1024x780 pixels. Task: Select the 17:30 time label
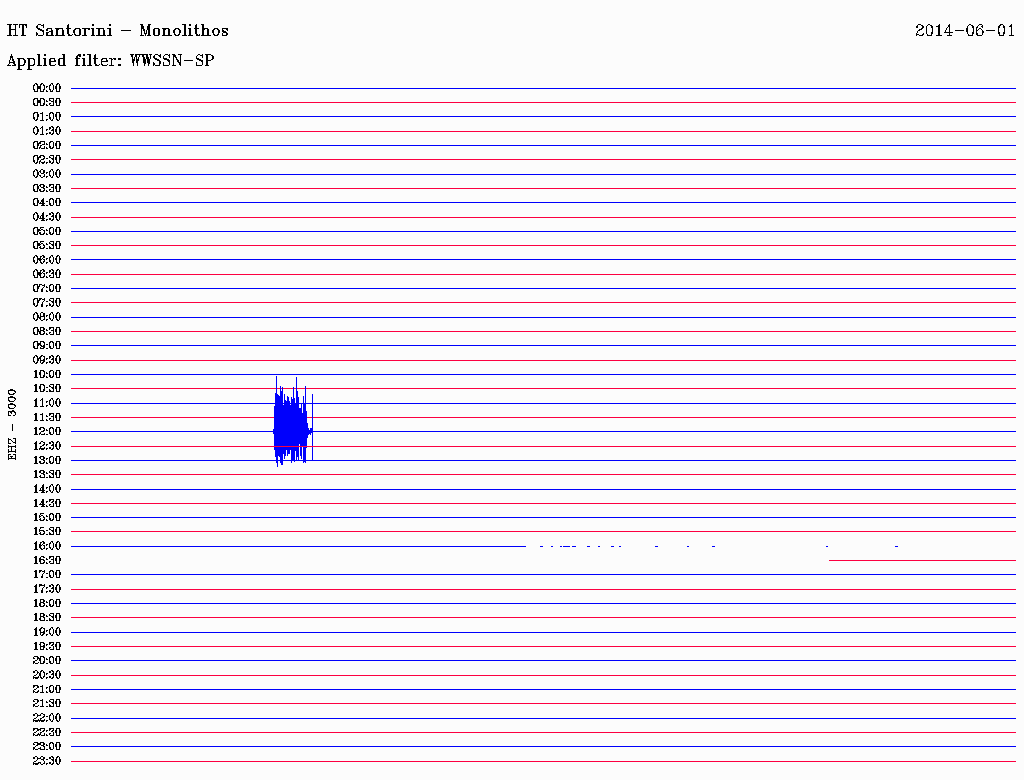pyautogui.click(x=47, y=589)
